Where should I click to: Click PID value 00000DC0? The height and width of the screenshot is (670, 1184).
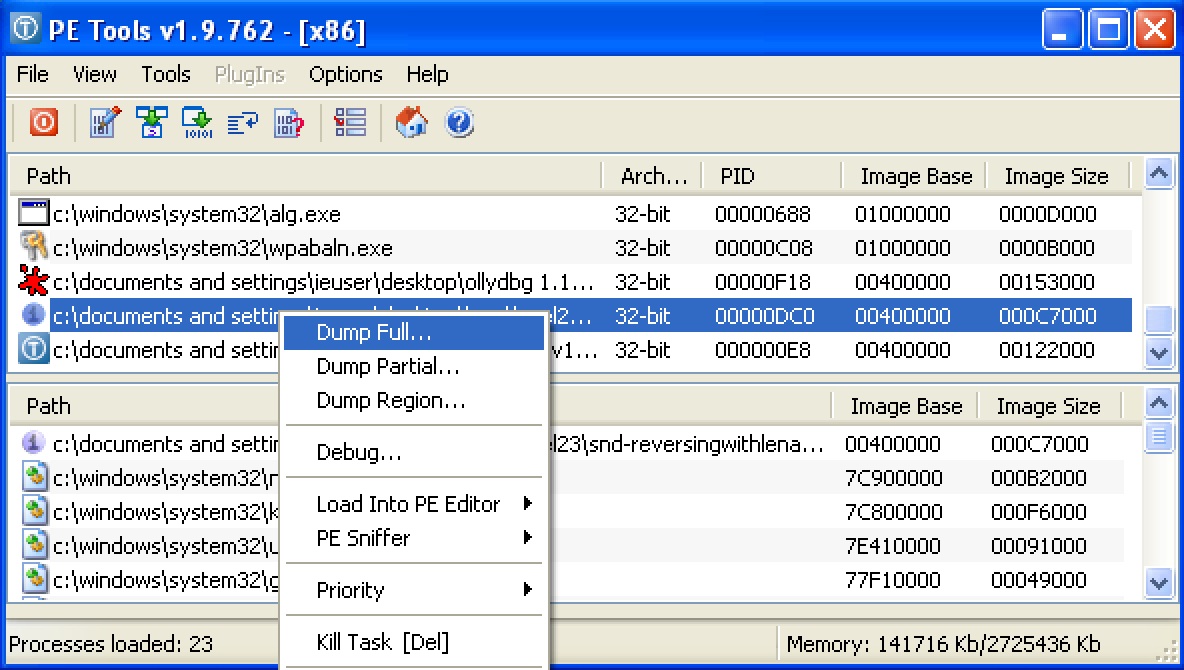[764, 316]
